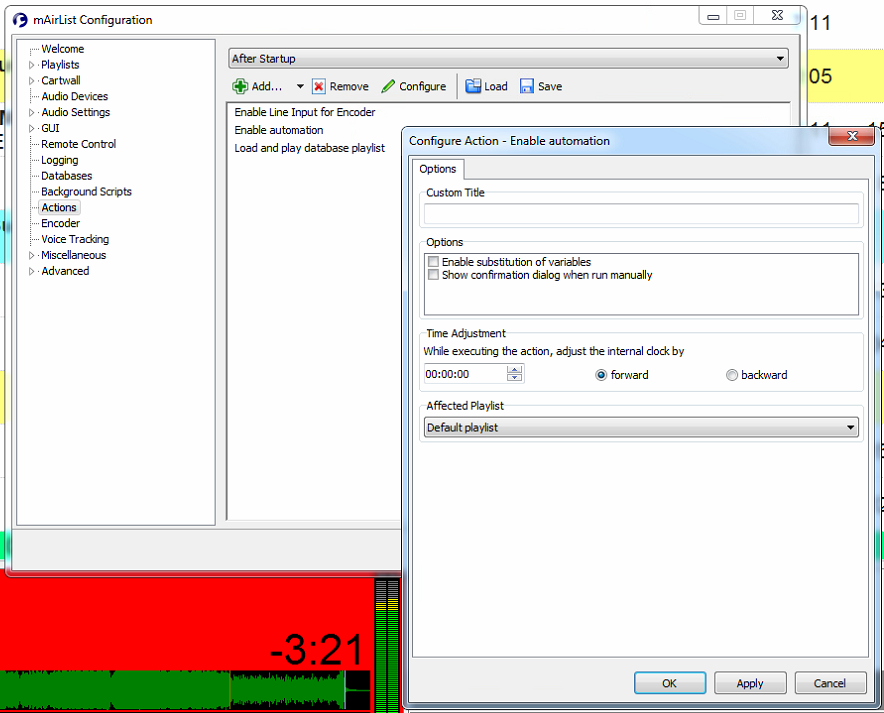Viewport: 884px width, 713px height.
Task: Expand the Playlists tree node
Action: point(32,65)
